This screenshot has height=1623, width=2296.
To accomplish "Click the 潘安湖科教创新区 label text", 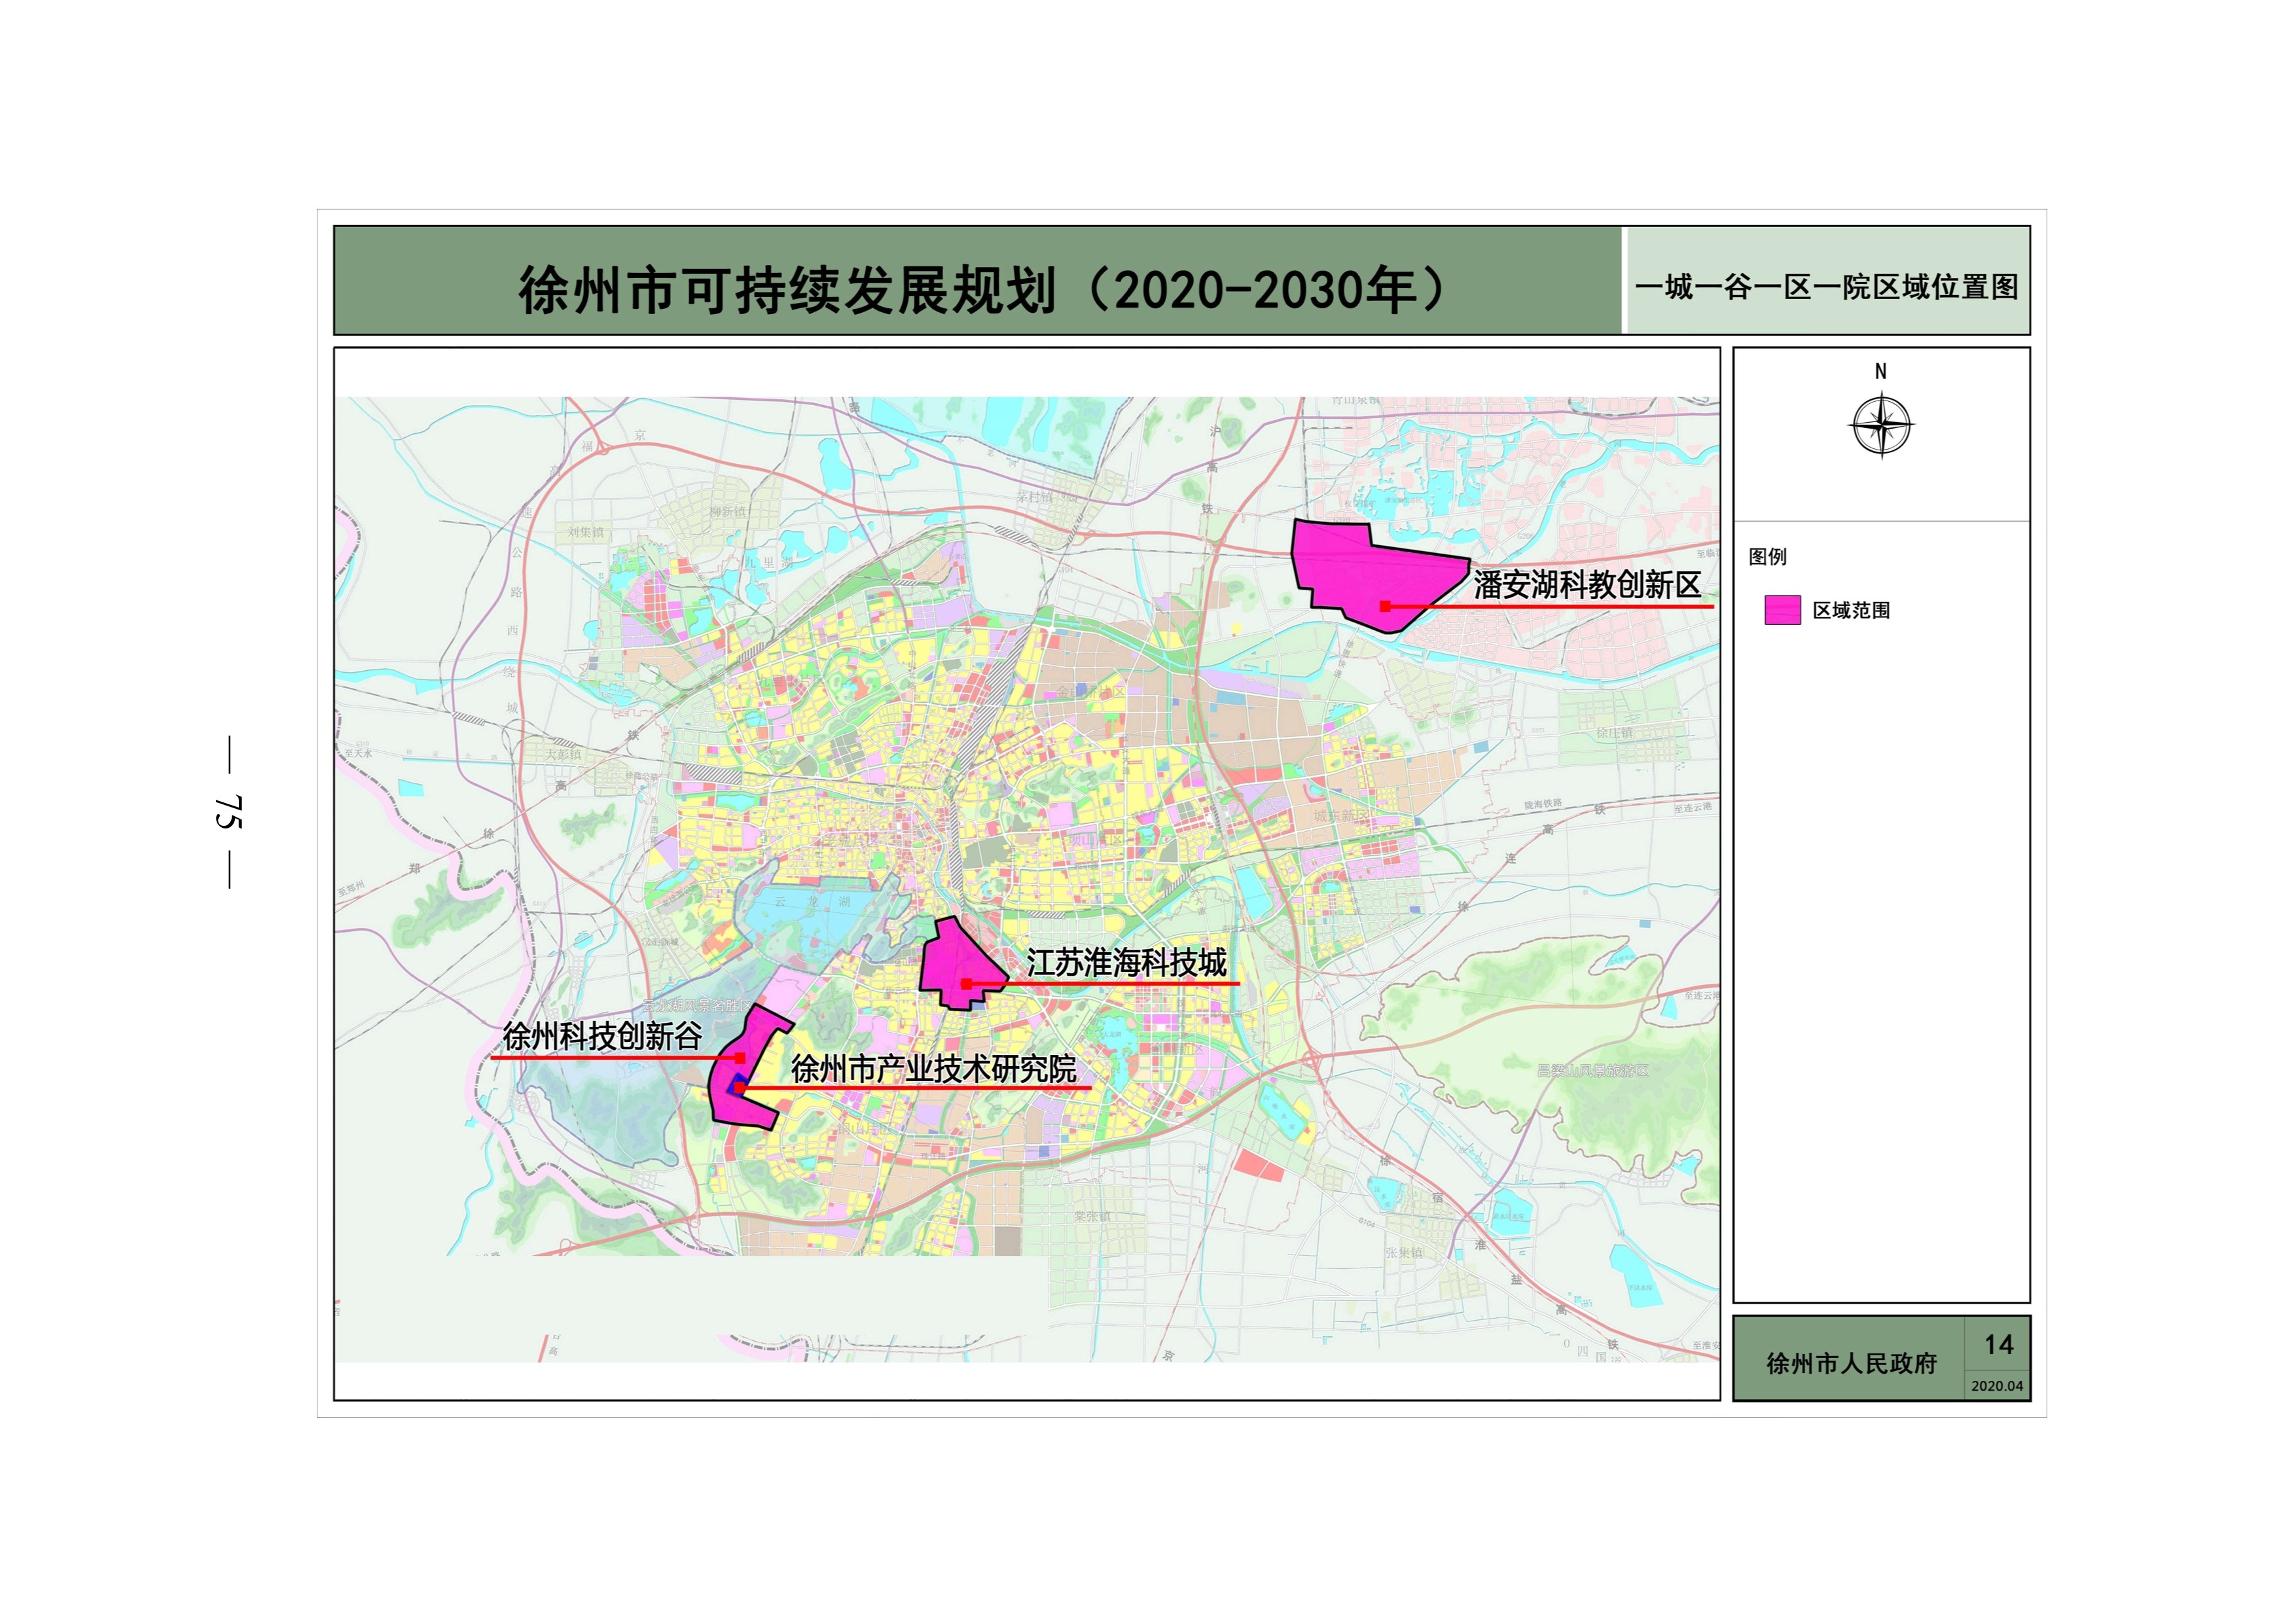I will tap(1587, 585).
